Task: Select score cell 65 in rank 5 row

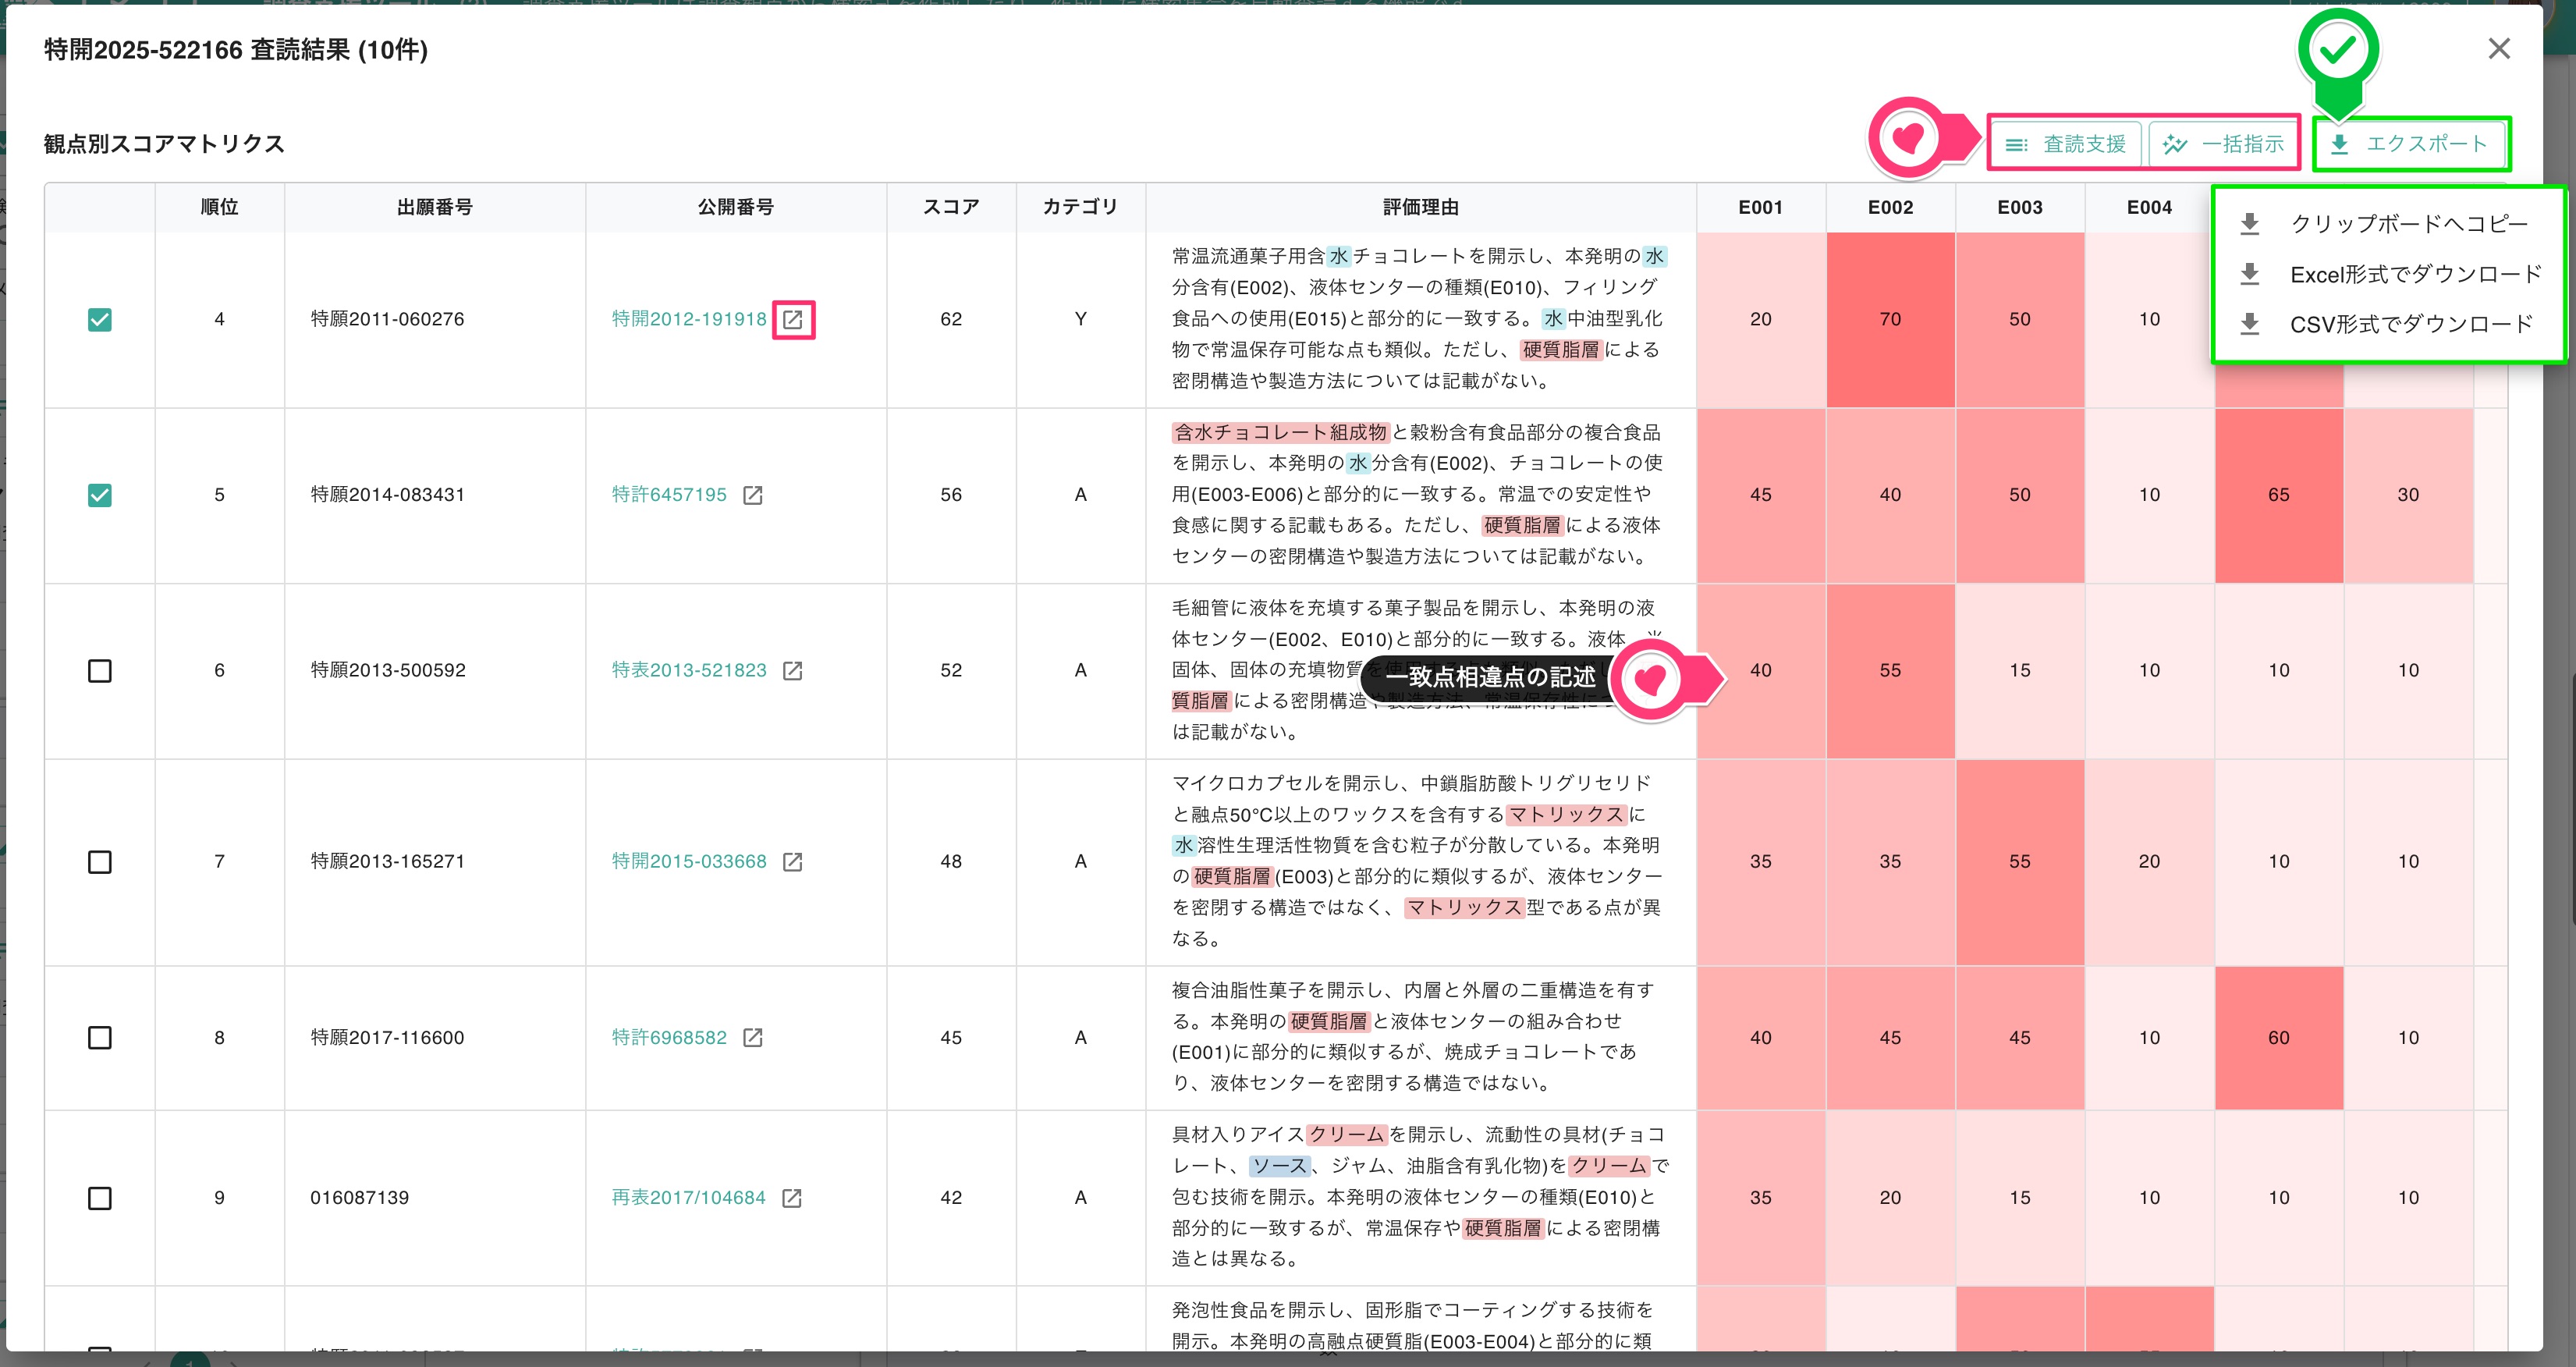Action: 2279,495
